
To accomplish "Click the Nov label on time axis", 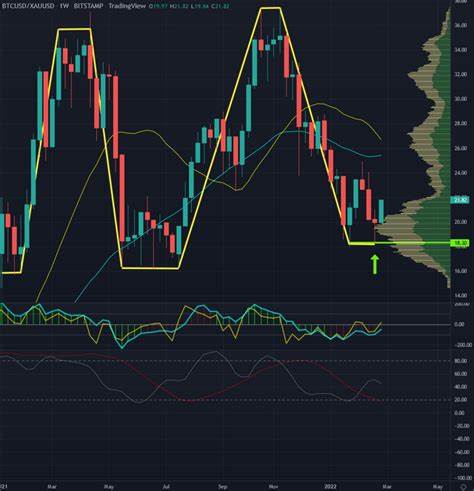I will (x=274, y=487).
